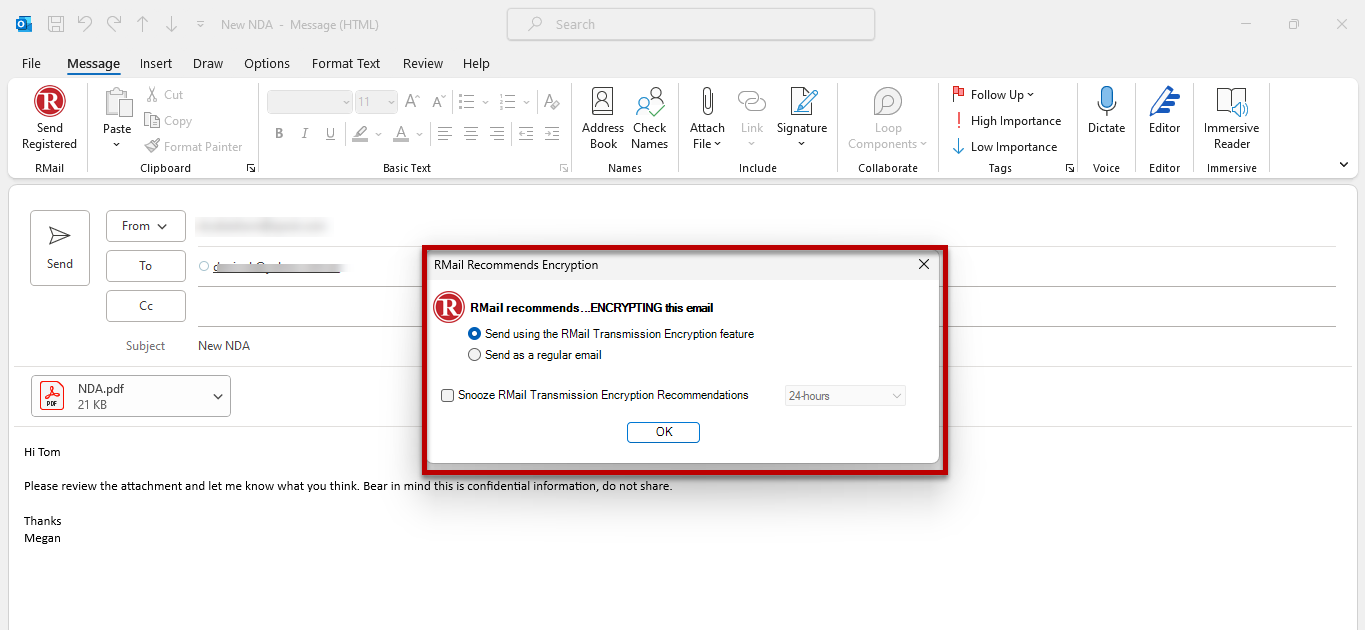Open the Font Color swatch menu
This screenshot has width=1365, height=630.
[417, 133]
